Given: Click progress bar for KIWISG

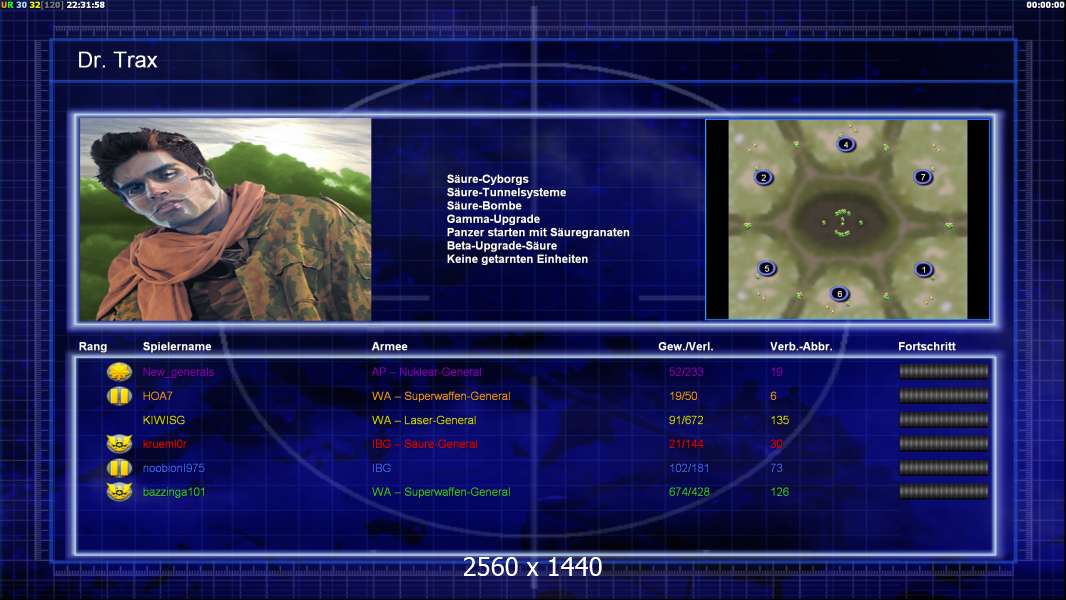Looking at the screenshot, I should 944,419.
